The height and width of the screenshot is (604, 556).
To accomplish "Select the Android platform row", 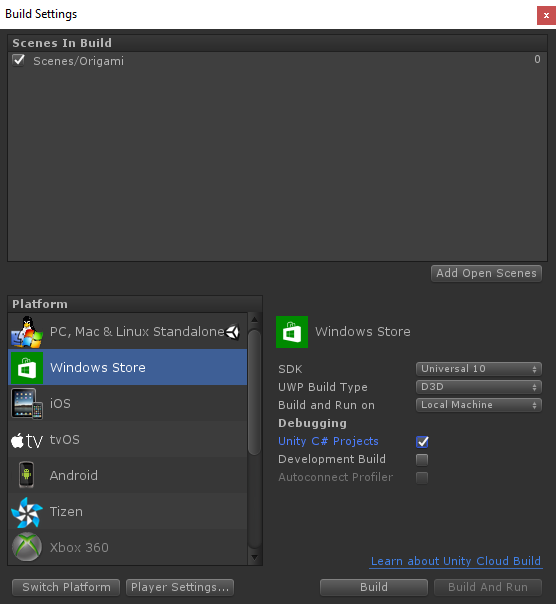I will [128, 475].
